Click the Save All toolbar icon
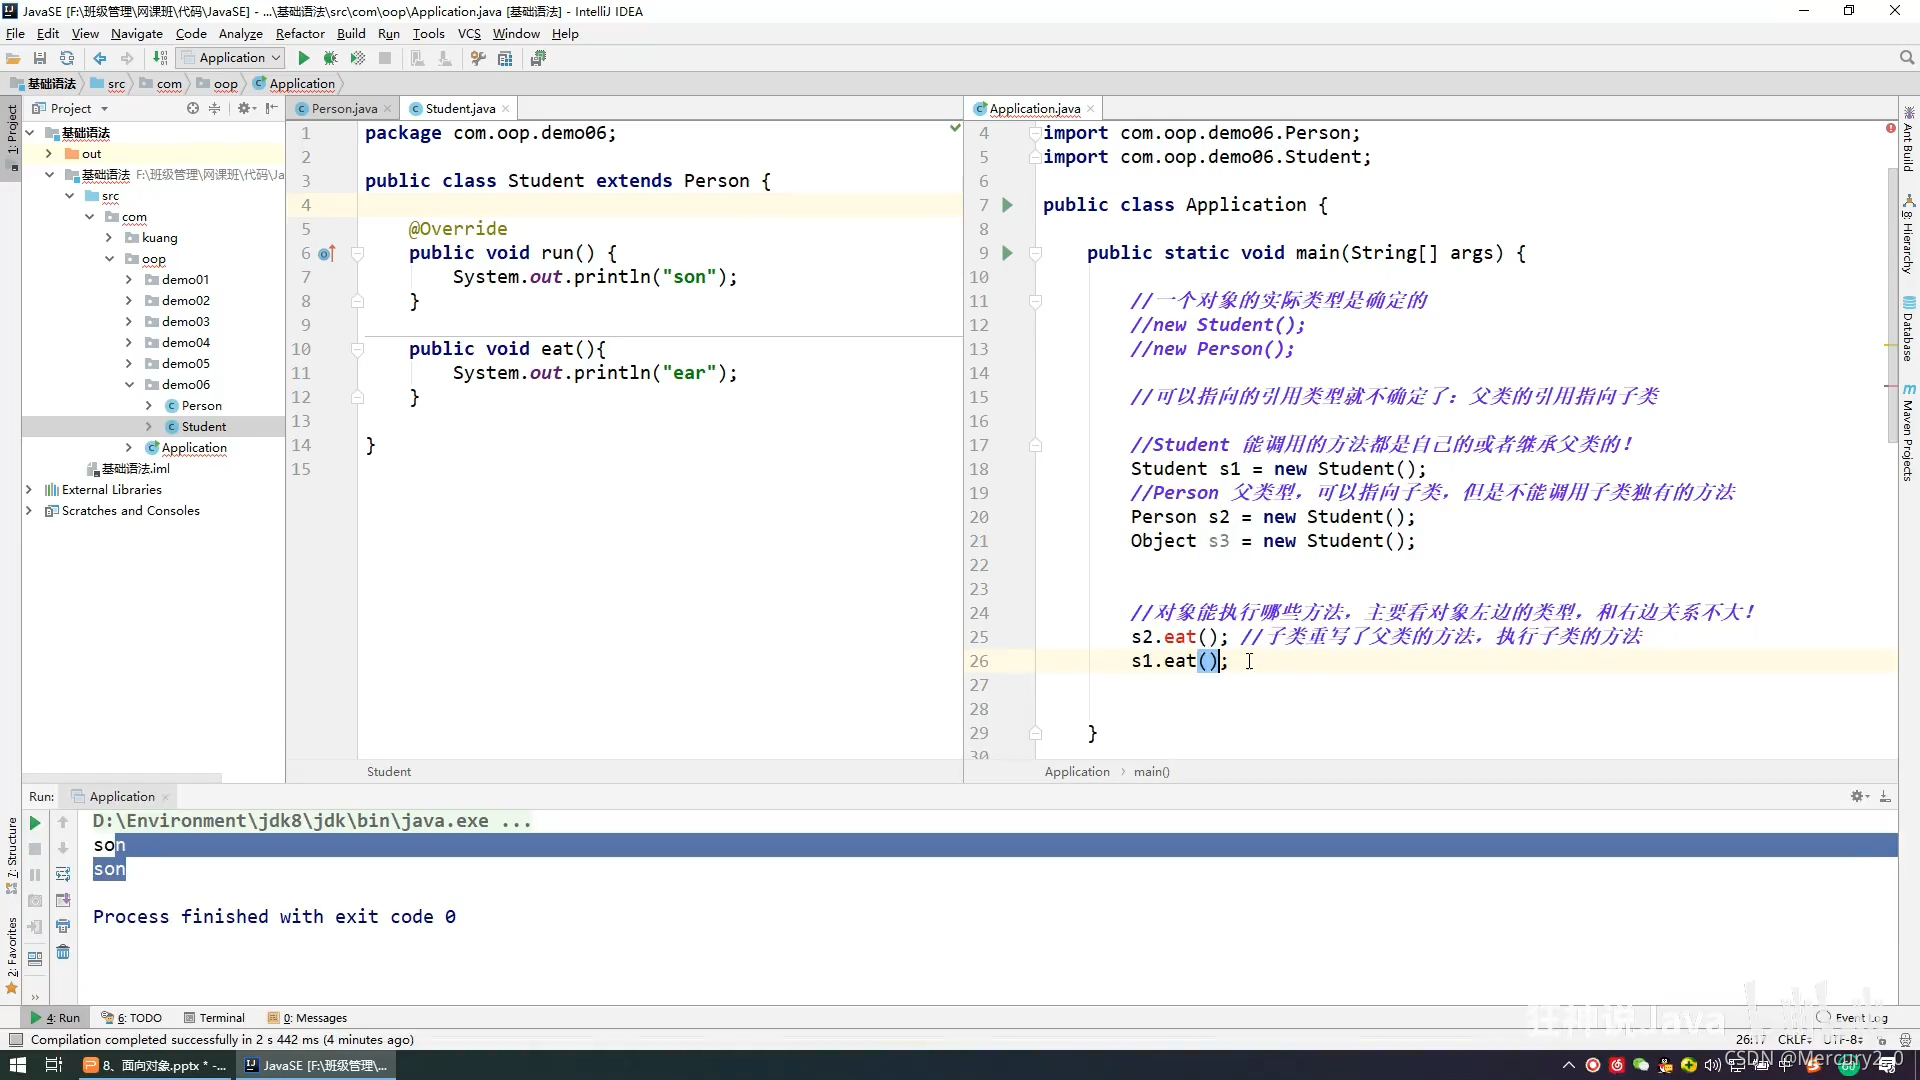1920x1080 pixels. click(x=40, y=58)
